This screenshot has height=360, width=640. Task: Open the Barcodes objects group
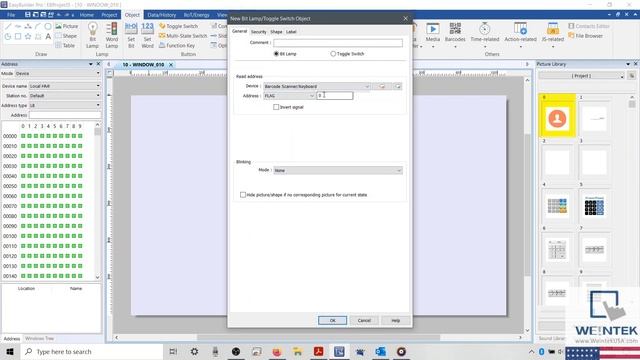455,35
